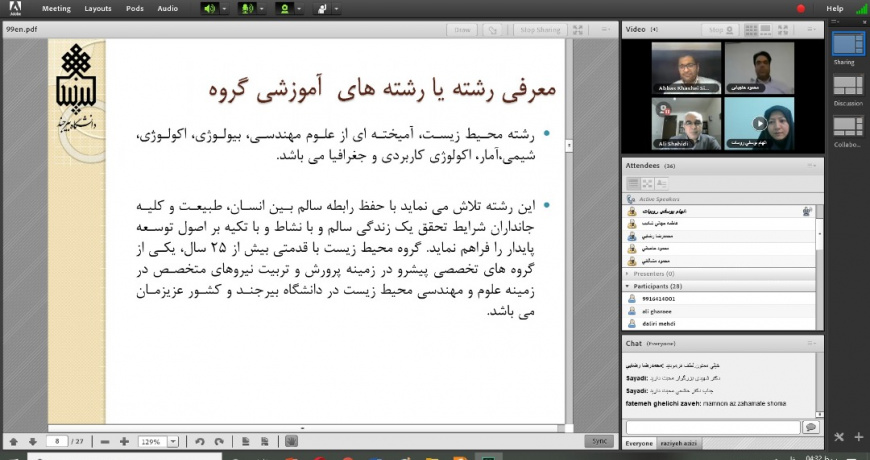The width and height of the screenshot is (870, 460).
Task: Open the microphone options dropdown arrow
Action: (262, 9)
